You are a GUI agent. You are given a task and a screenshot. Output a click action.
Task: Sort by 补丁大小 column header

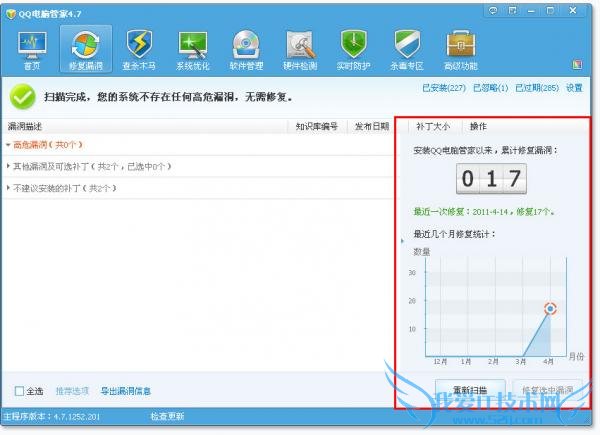point(433,127)
